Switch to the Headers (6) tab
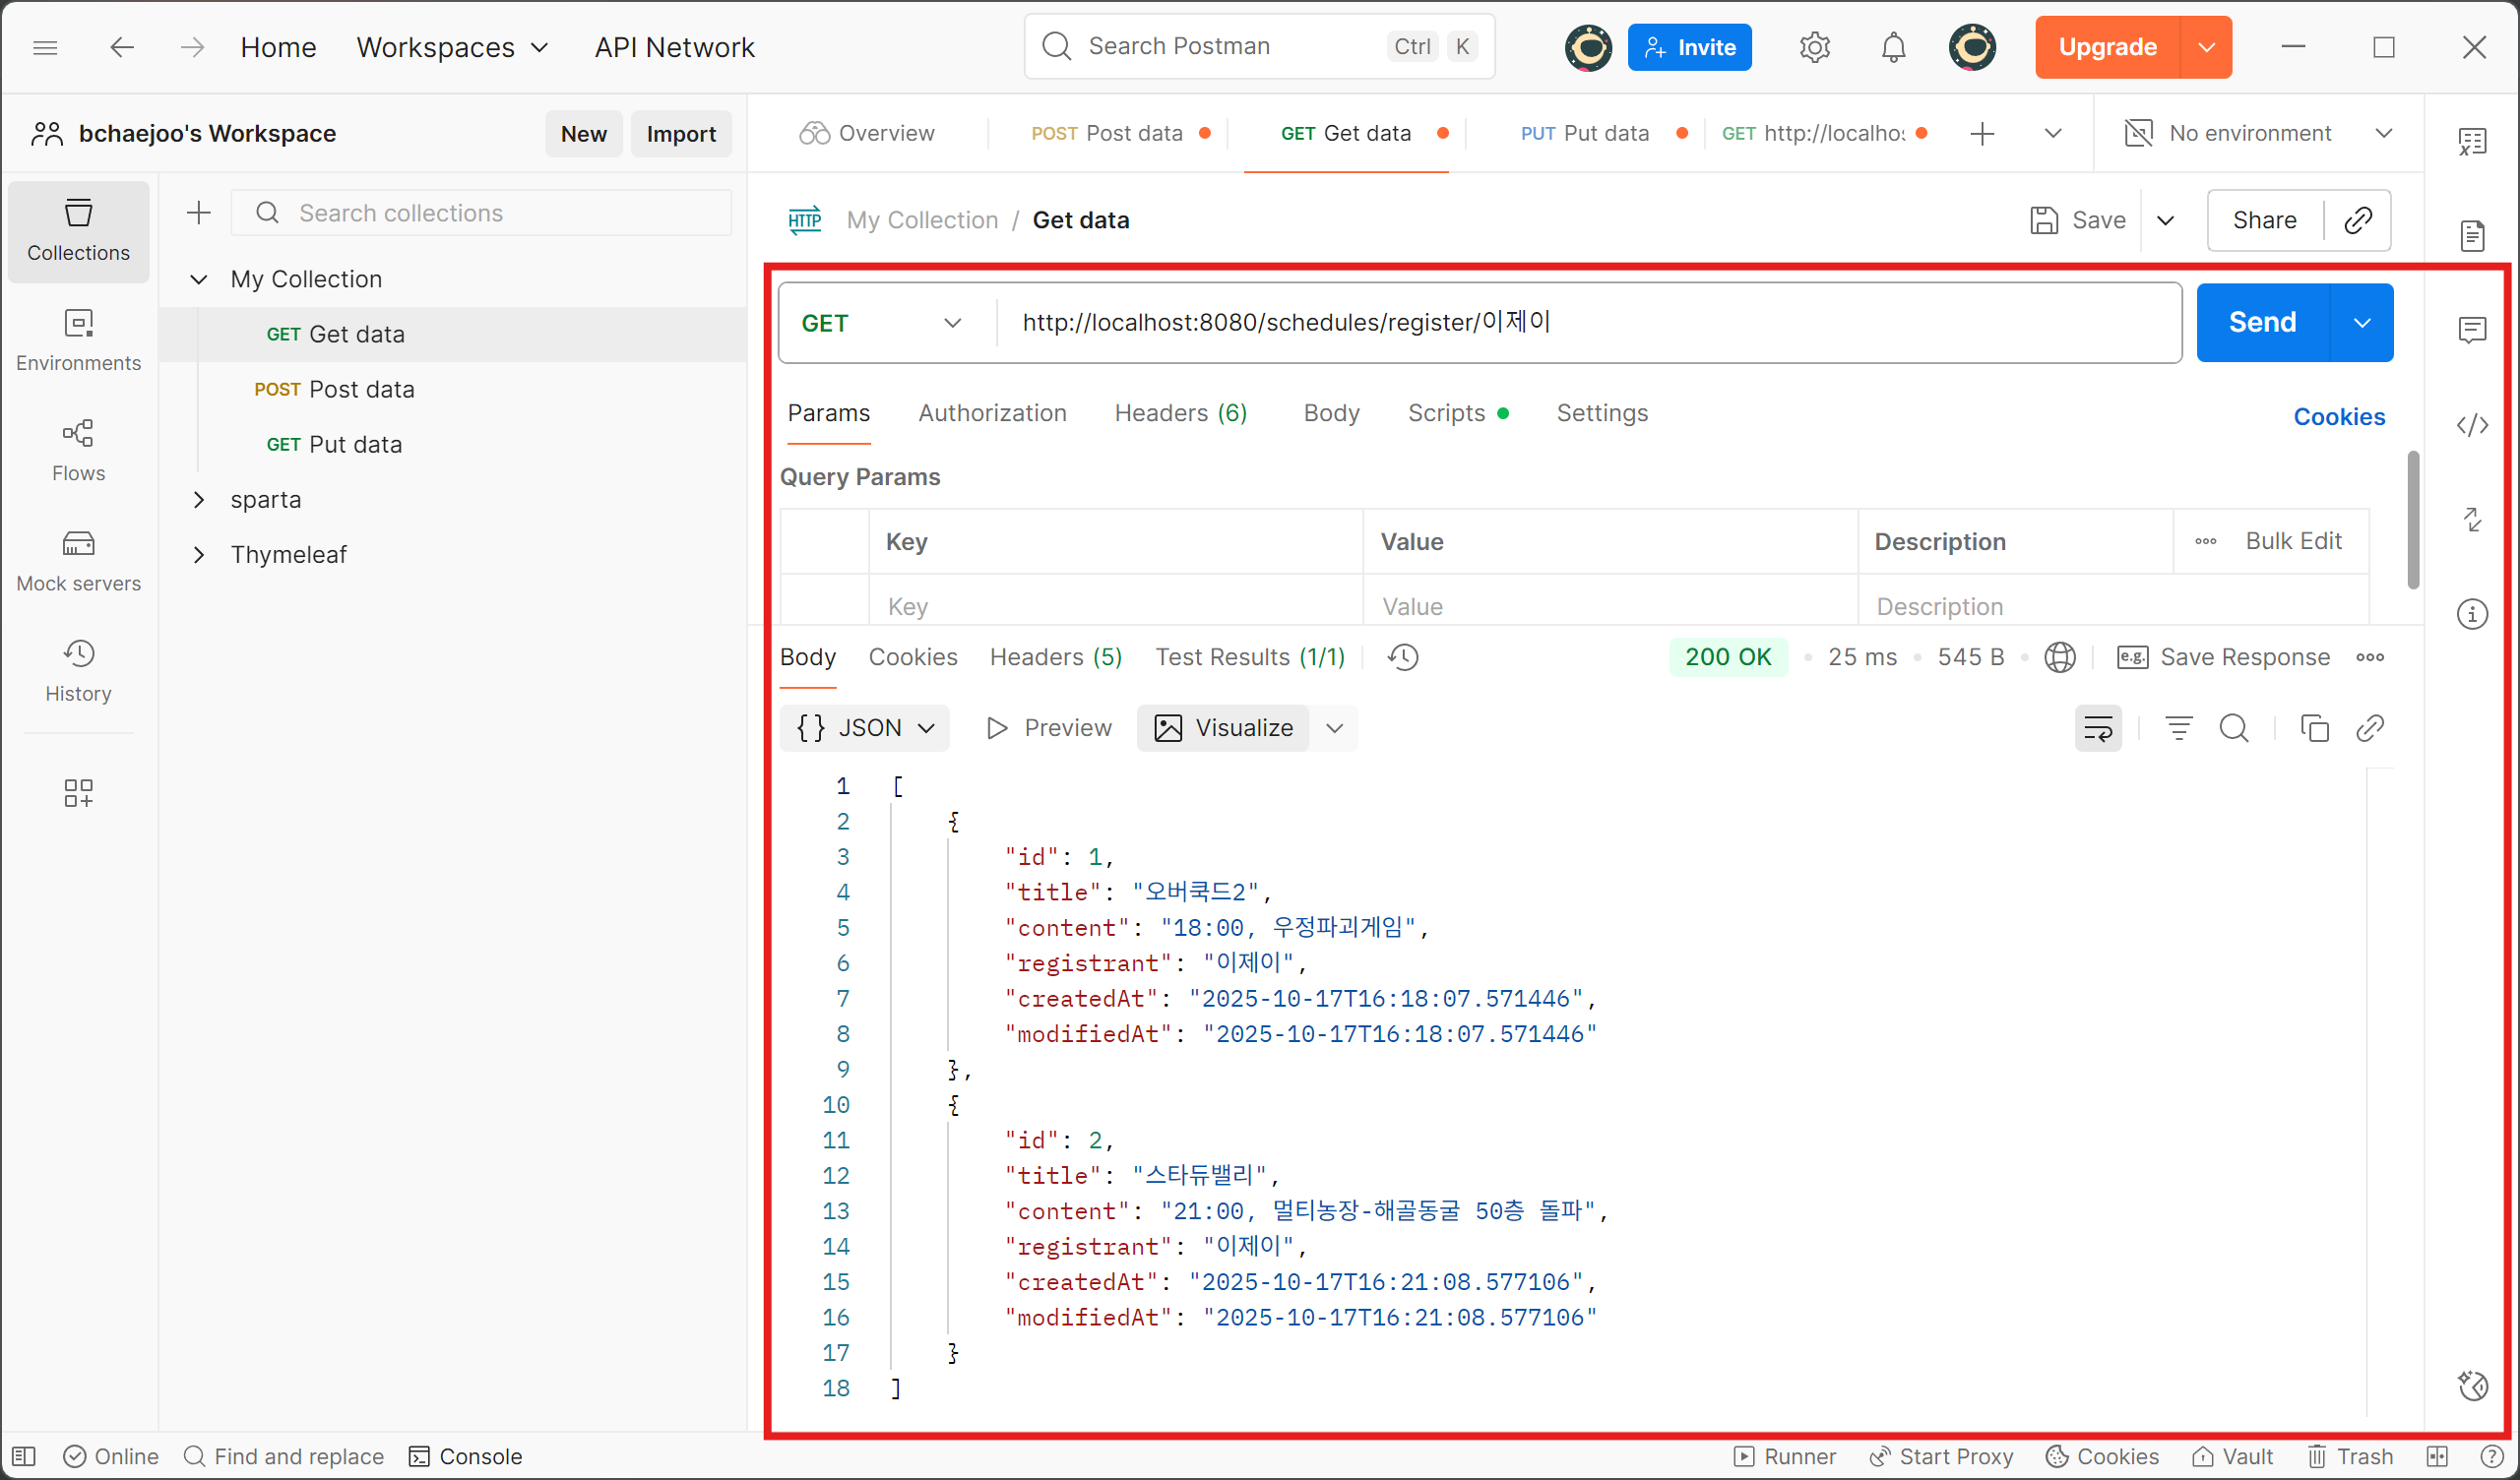 coord(1180,413)
